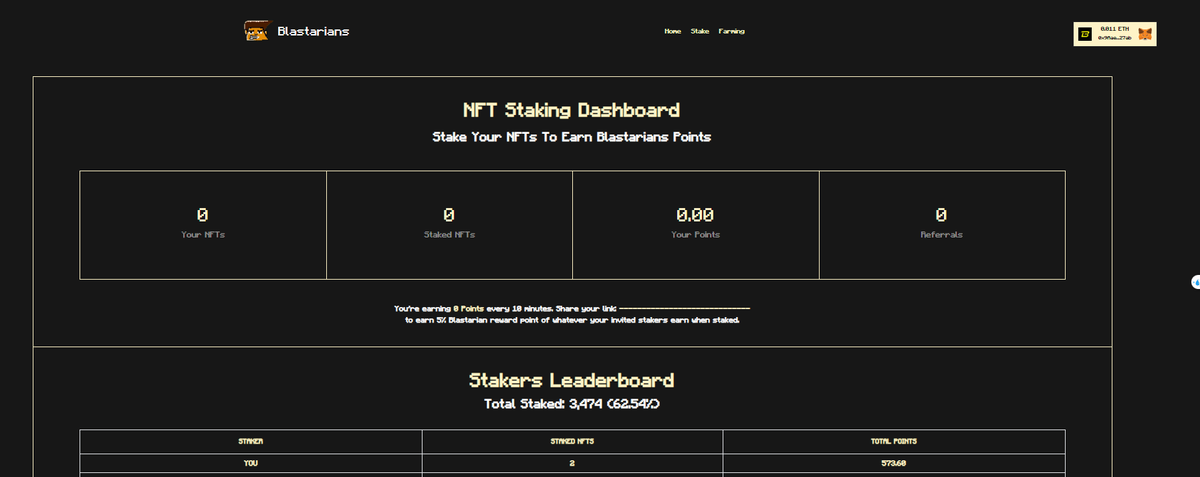Click the staked NFTs value 2 in YOU row
This screenshot has height=477, width=1200.
[572, 463]
